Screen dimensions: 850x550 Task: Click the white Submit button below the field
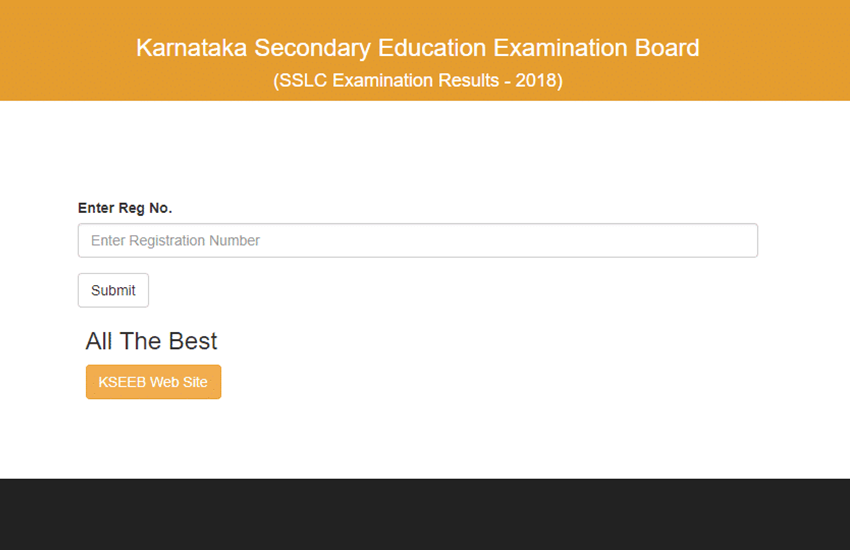(113, 290)
